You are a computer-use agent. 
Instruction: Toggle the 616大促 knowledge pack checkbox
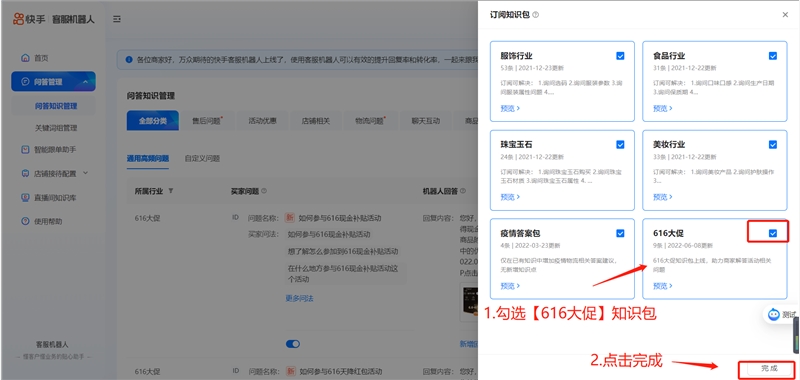point(772,233)
